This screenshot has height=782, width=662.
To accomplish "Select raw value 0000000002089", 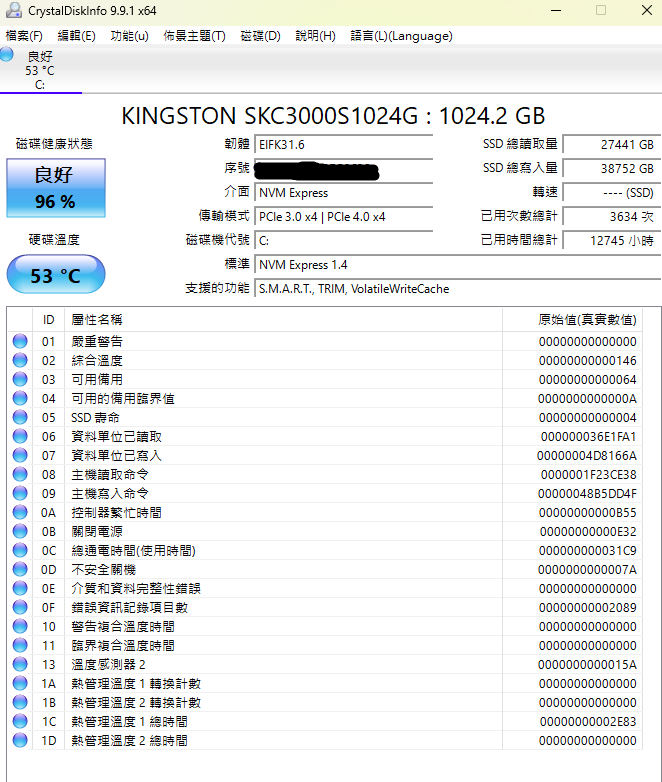I will point(588,607).
